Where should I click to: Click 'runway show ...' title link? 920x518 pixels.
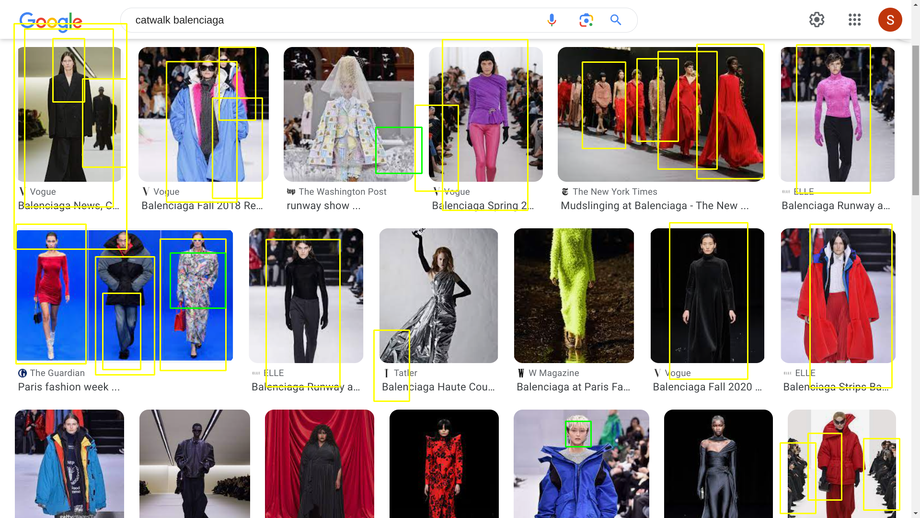[323, 206]
